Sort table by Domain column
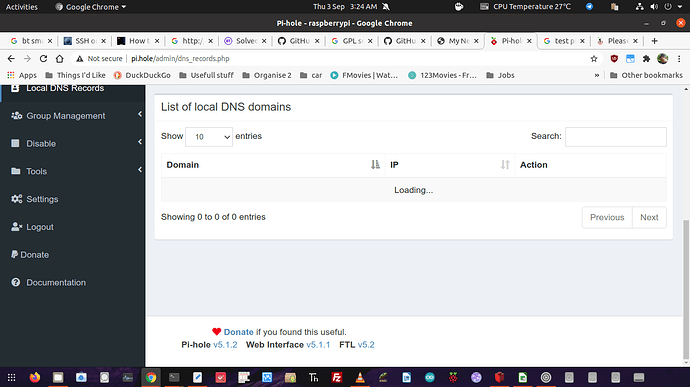690x387 pixels. tap(273, 165)
